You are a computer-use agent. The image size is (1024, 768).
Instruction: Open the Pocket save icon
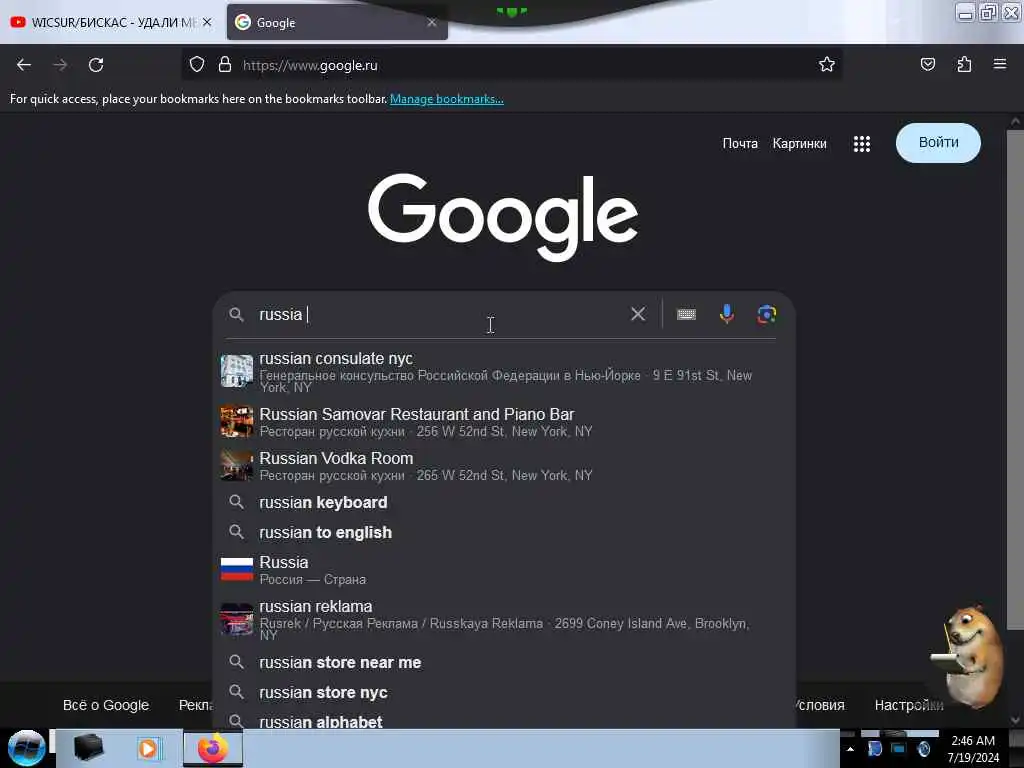tap(927, 64)
